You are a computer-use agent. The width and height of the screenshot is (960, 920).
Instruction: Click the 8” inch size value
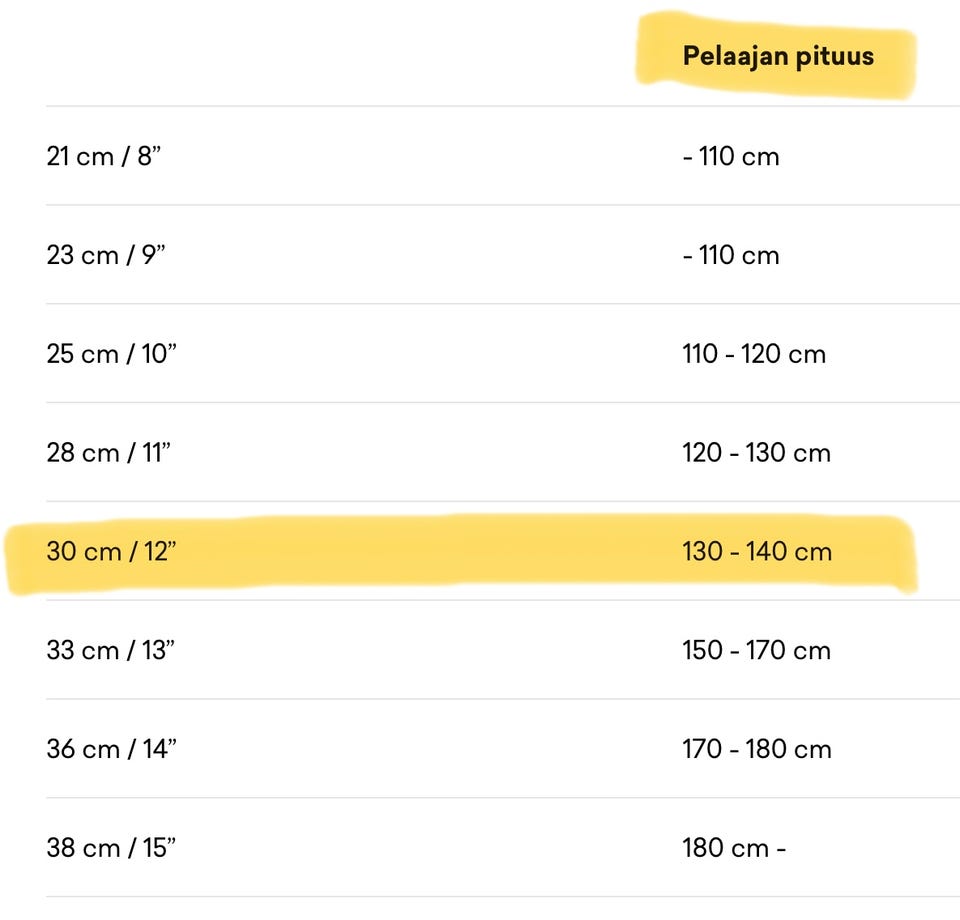[x=149, y=156]
